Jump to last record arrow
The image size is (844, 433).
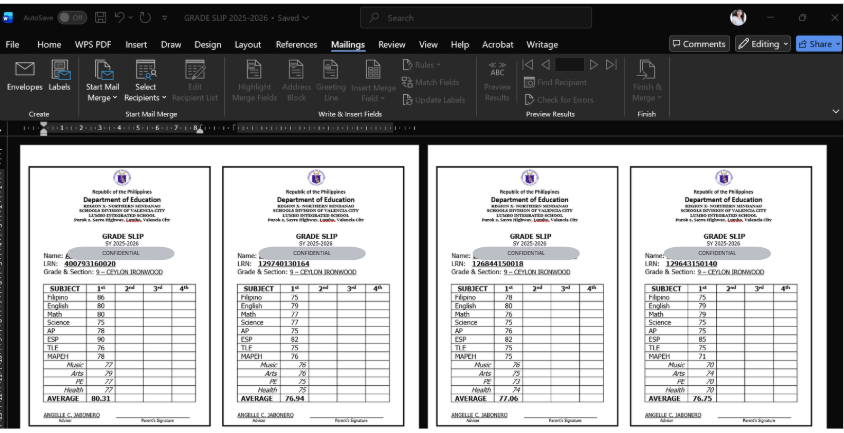611,65
